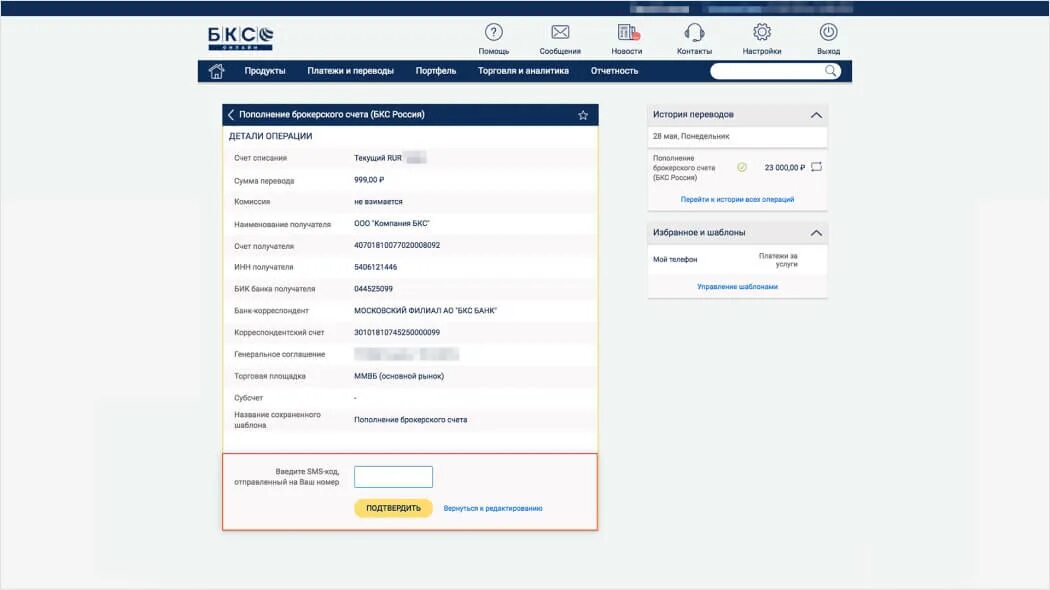This screenshot has height=590, width=1050.
Task: Open the Портфель menu
Action: pos(435,71)
